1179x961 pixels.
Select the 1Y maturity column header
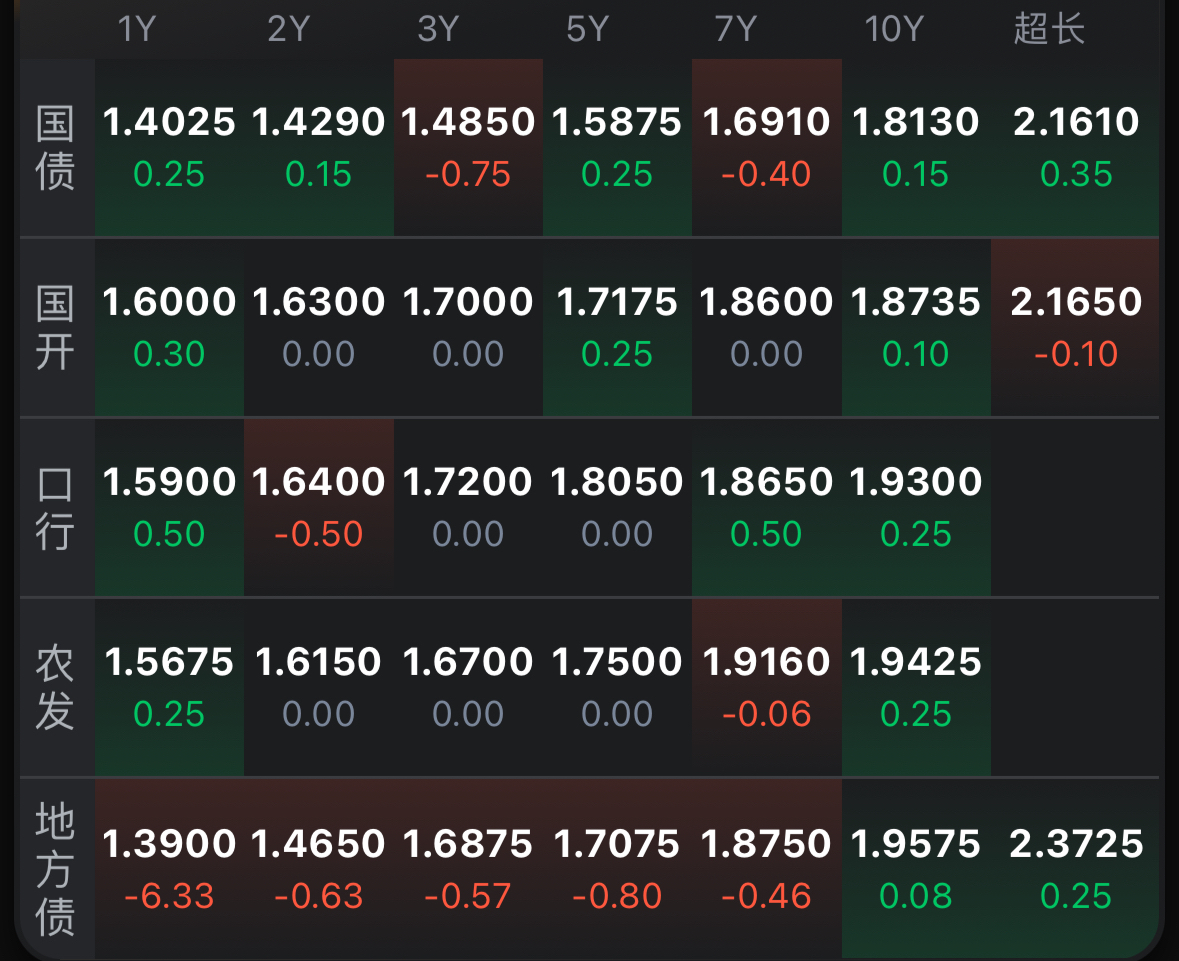pyautogui.click(x=137, y=29)
